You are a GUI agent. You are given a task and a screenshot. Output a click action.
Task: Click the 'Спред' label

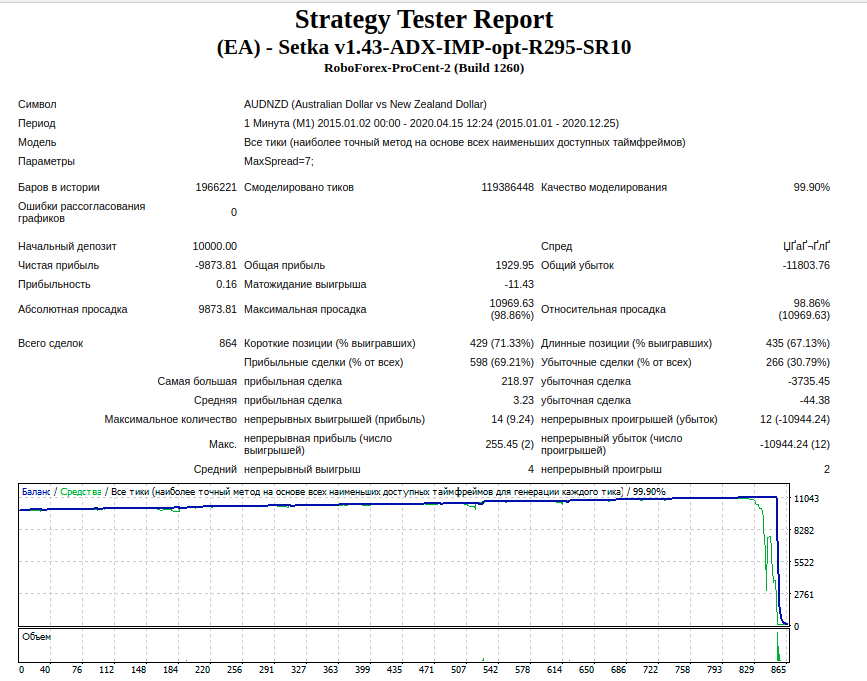tap(556, 247)
